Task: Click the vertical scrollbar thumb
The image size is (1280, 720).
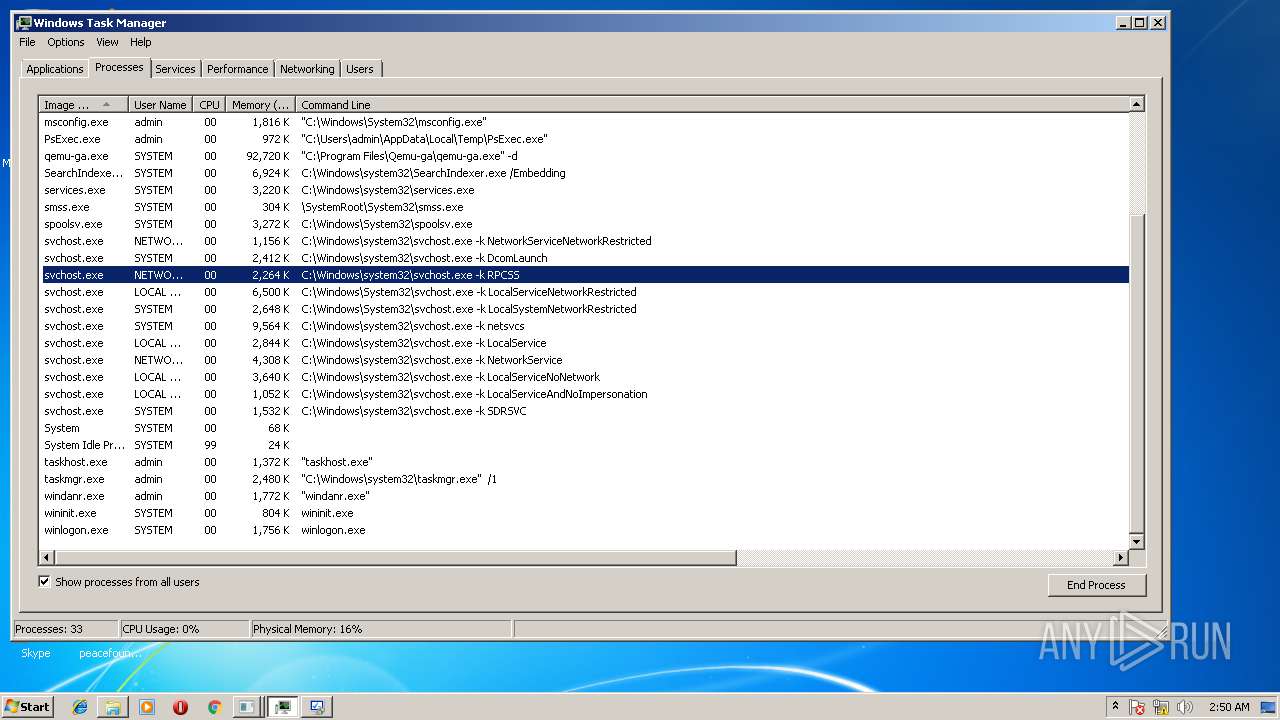Action: (1136, 372)
